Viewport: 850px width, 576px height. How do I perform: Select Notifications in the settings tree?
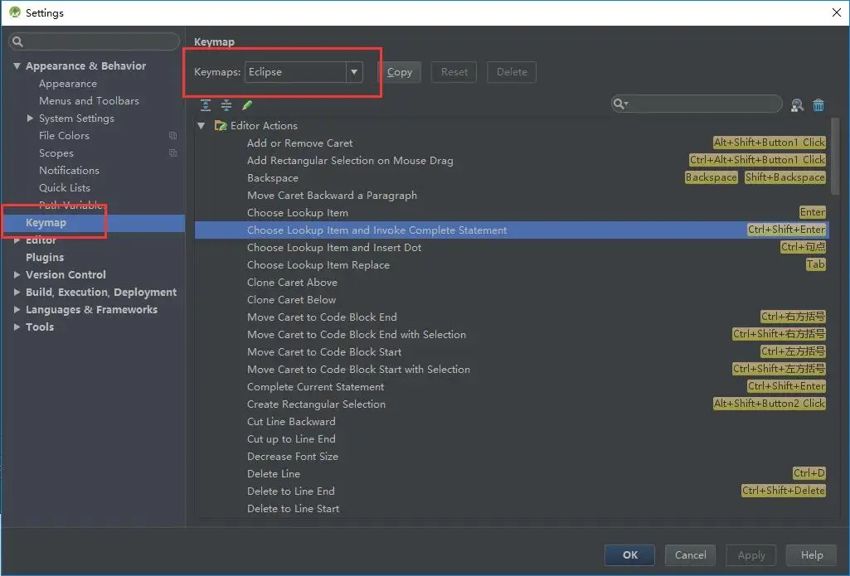[69, 170]
